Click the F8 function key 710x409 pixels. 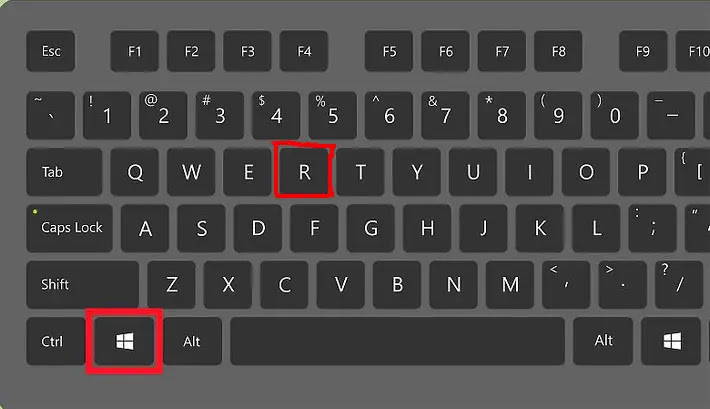point(558,51)
